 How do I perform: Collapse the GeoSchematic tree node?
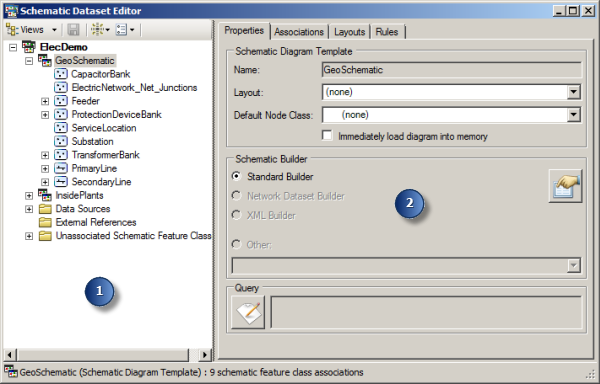click(x=29, y=61)
